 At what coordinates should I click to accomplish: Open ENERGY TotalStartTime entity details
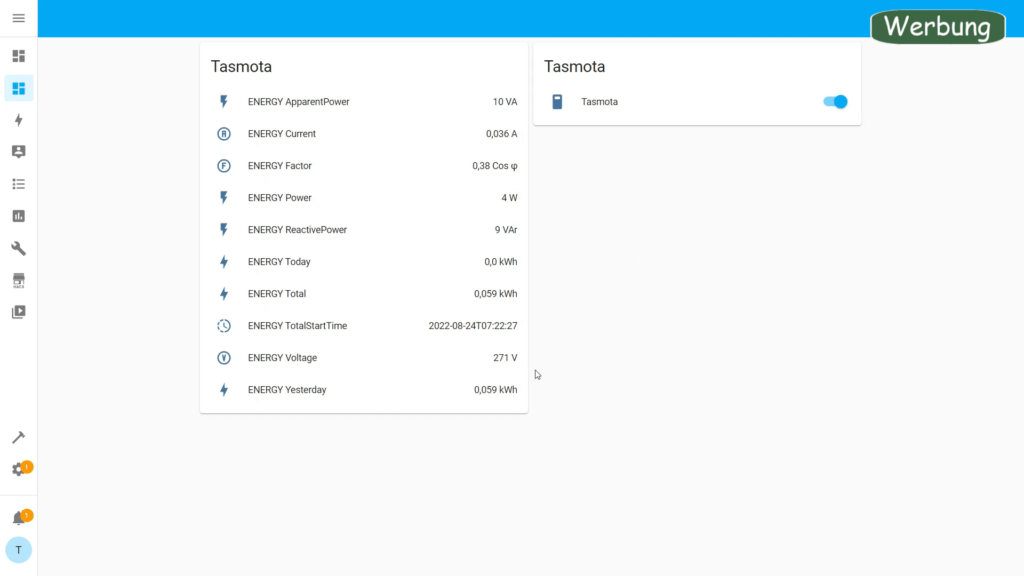297,326
